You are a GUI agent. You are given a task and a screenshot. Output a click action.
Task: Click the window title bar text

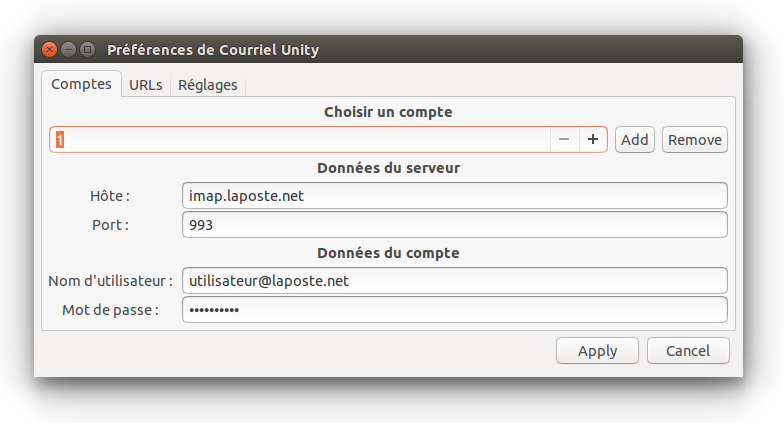(213, 50)
